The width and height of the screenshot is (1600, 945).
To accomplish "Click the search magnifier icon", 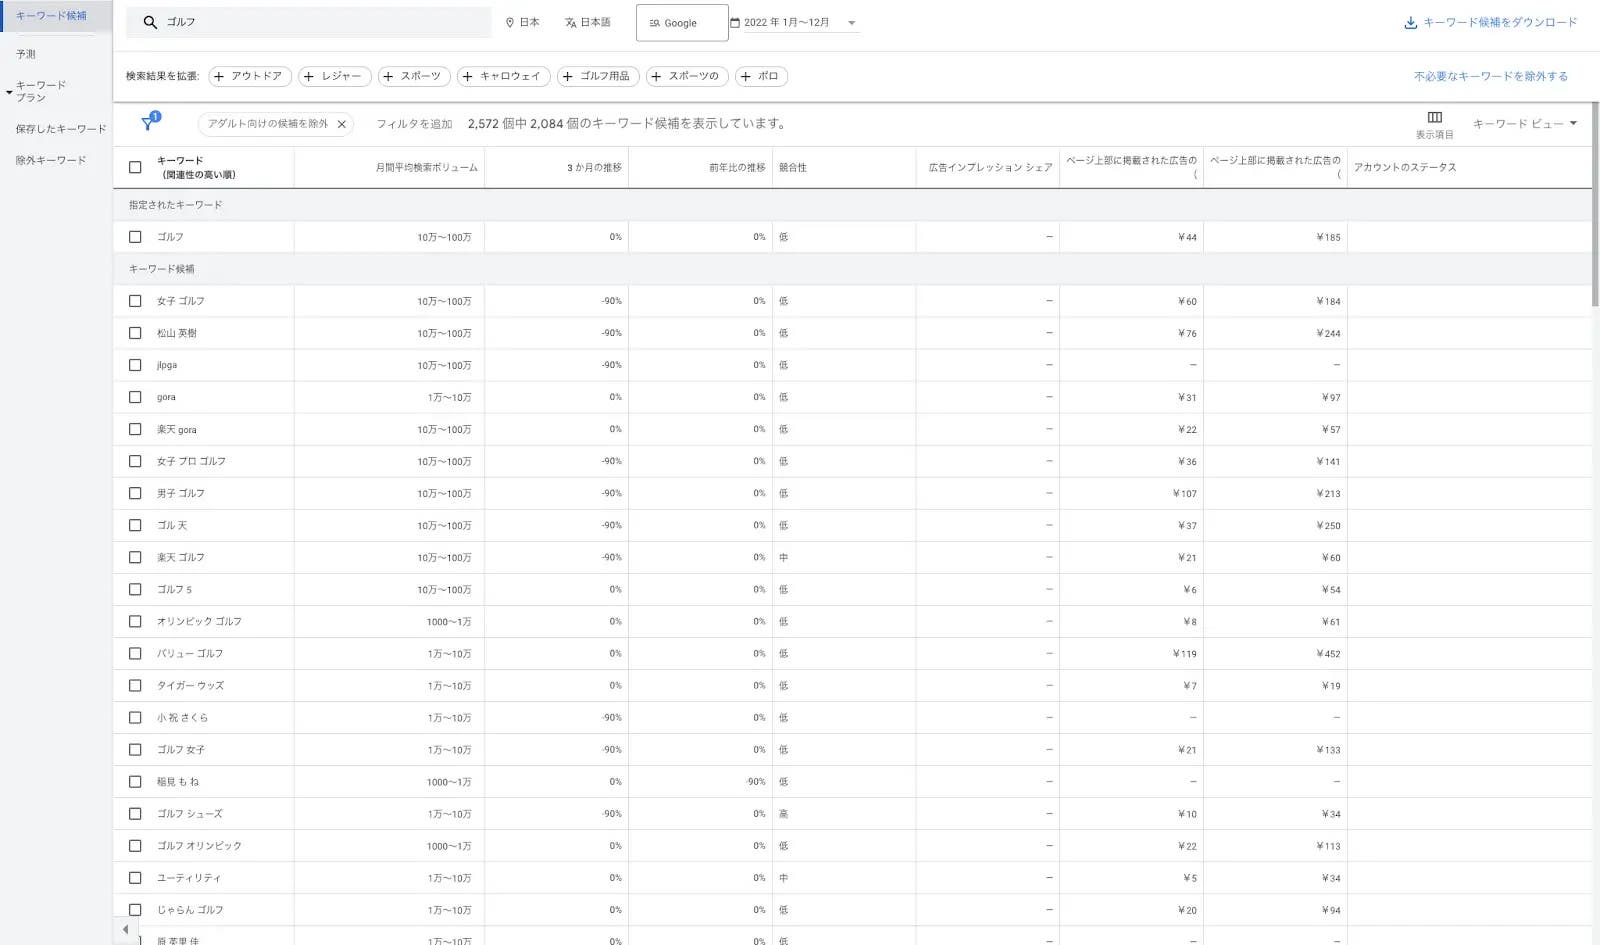I will 150,22.
